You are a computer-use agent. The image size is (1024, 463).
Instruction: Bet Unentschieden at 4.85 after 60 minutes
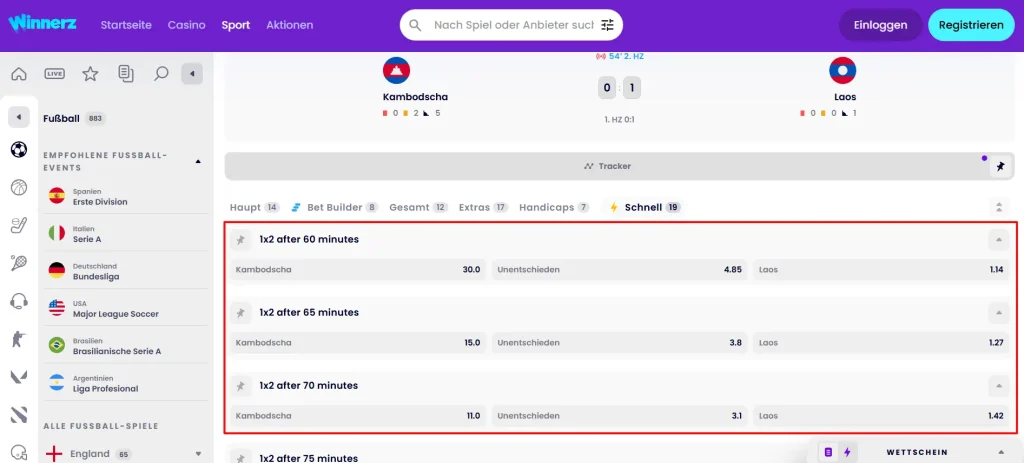click(619, 269)
